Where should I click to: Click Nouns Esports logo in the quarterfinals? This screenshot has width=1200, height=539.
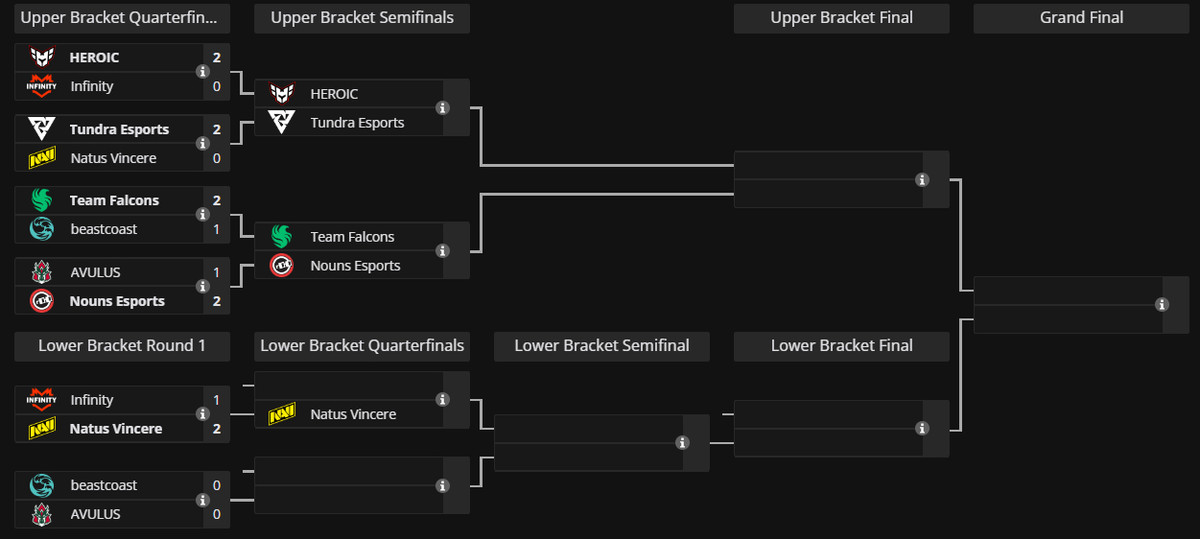point(41,301)
